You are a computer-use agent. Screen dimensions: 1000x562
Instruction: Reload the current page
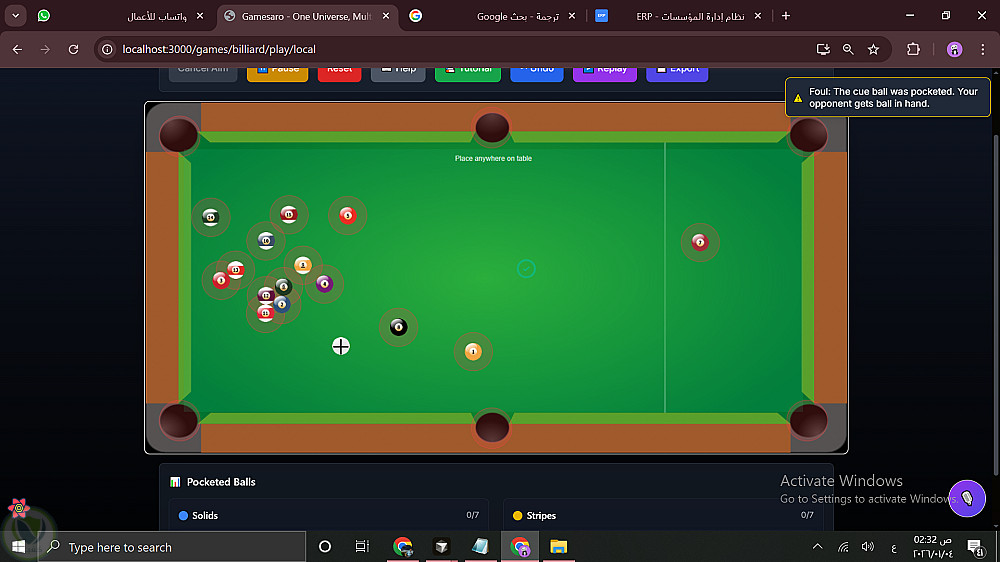[73, 49]
